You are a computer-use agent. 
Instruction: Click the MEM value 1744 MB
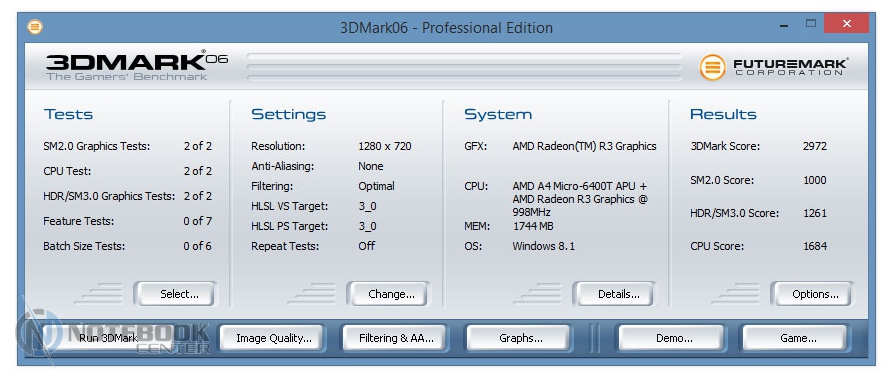(533, 226)
